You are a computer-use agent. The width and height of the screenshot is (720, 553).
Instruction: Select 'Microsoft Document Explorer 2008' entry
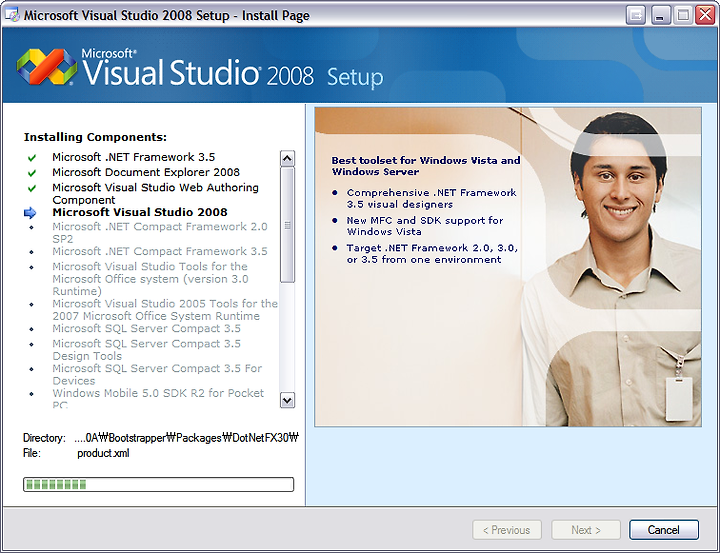[146, 172]
